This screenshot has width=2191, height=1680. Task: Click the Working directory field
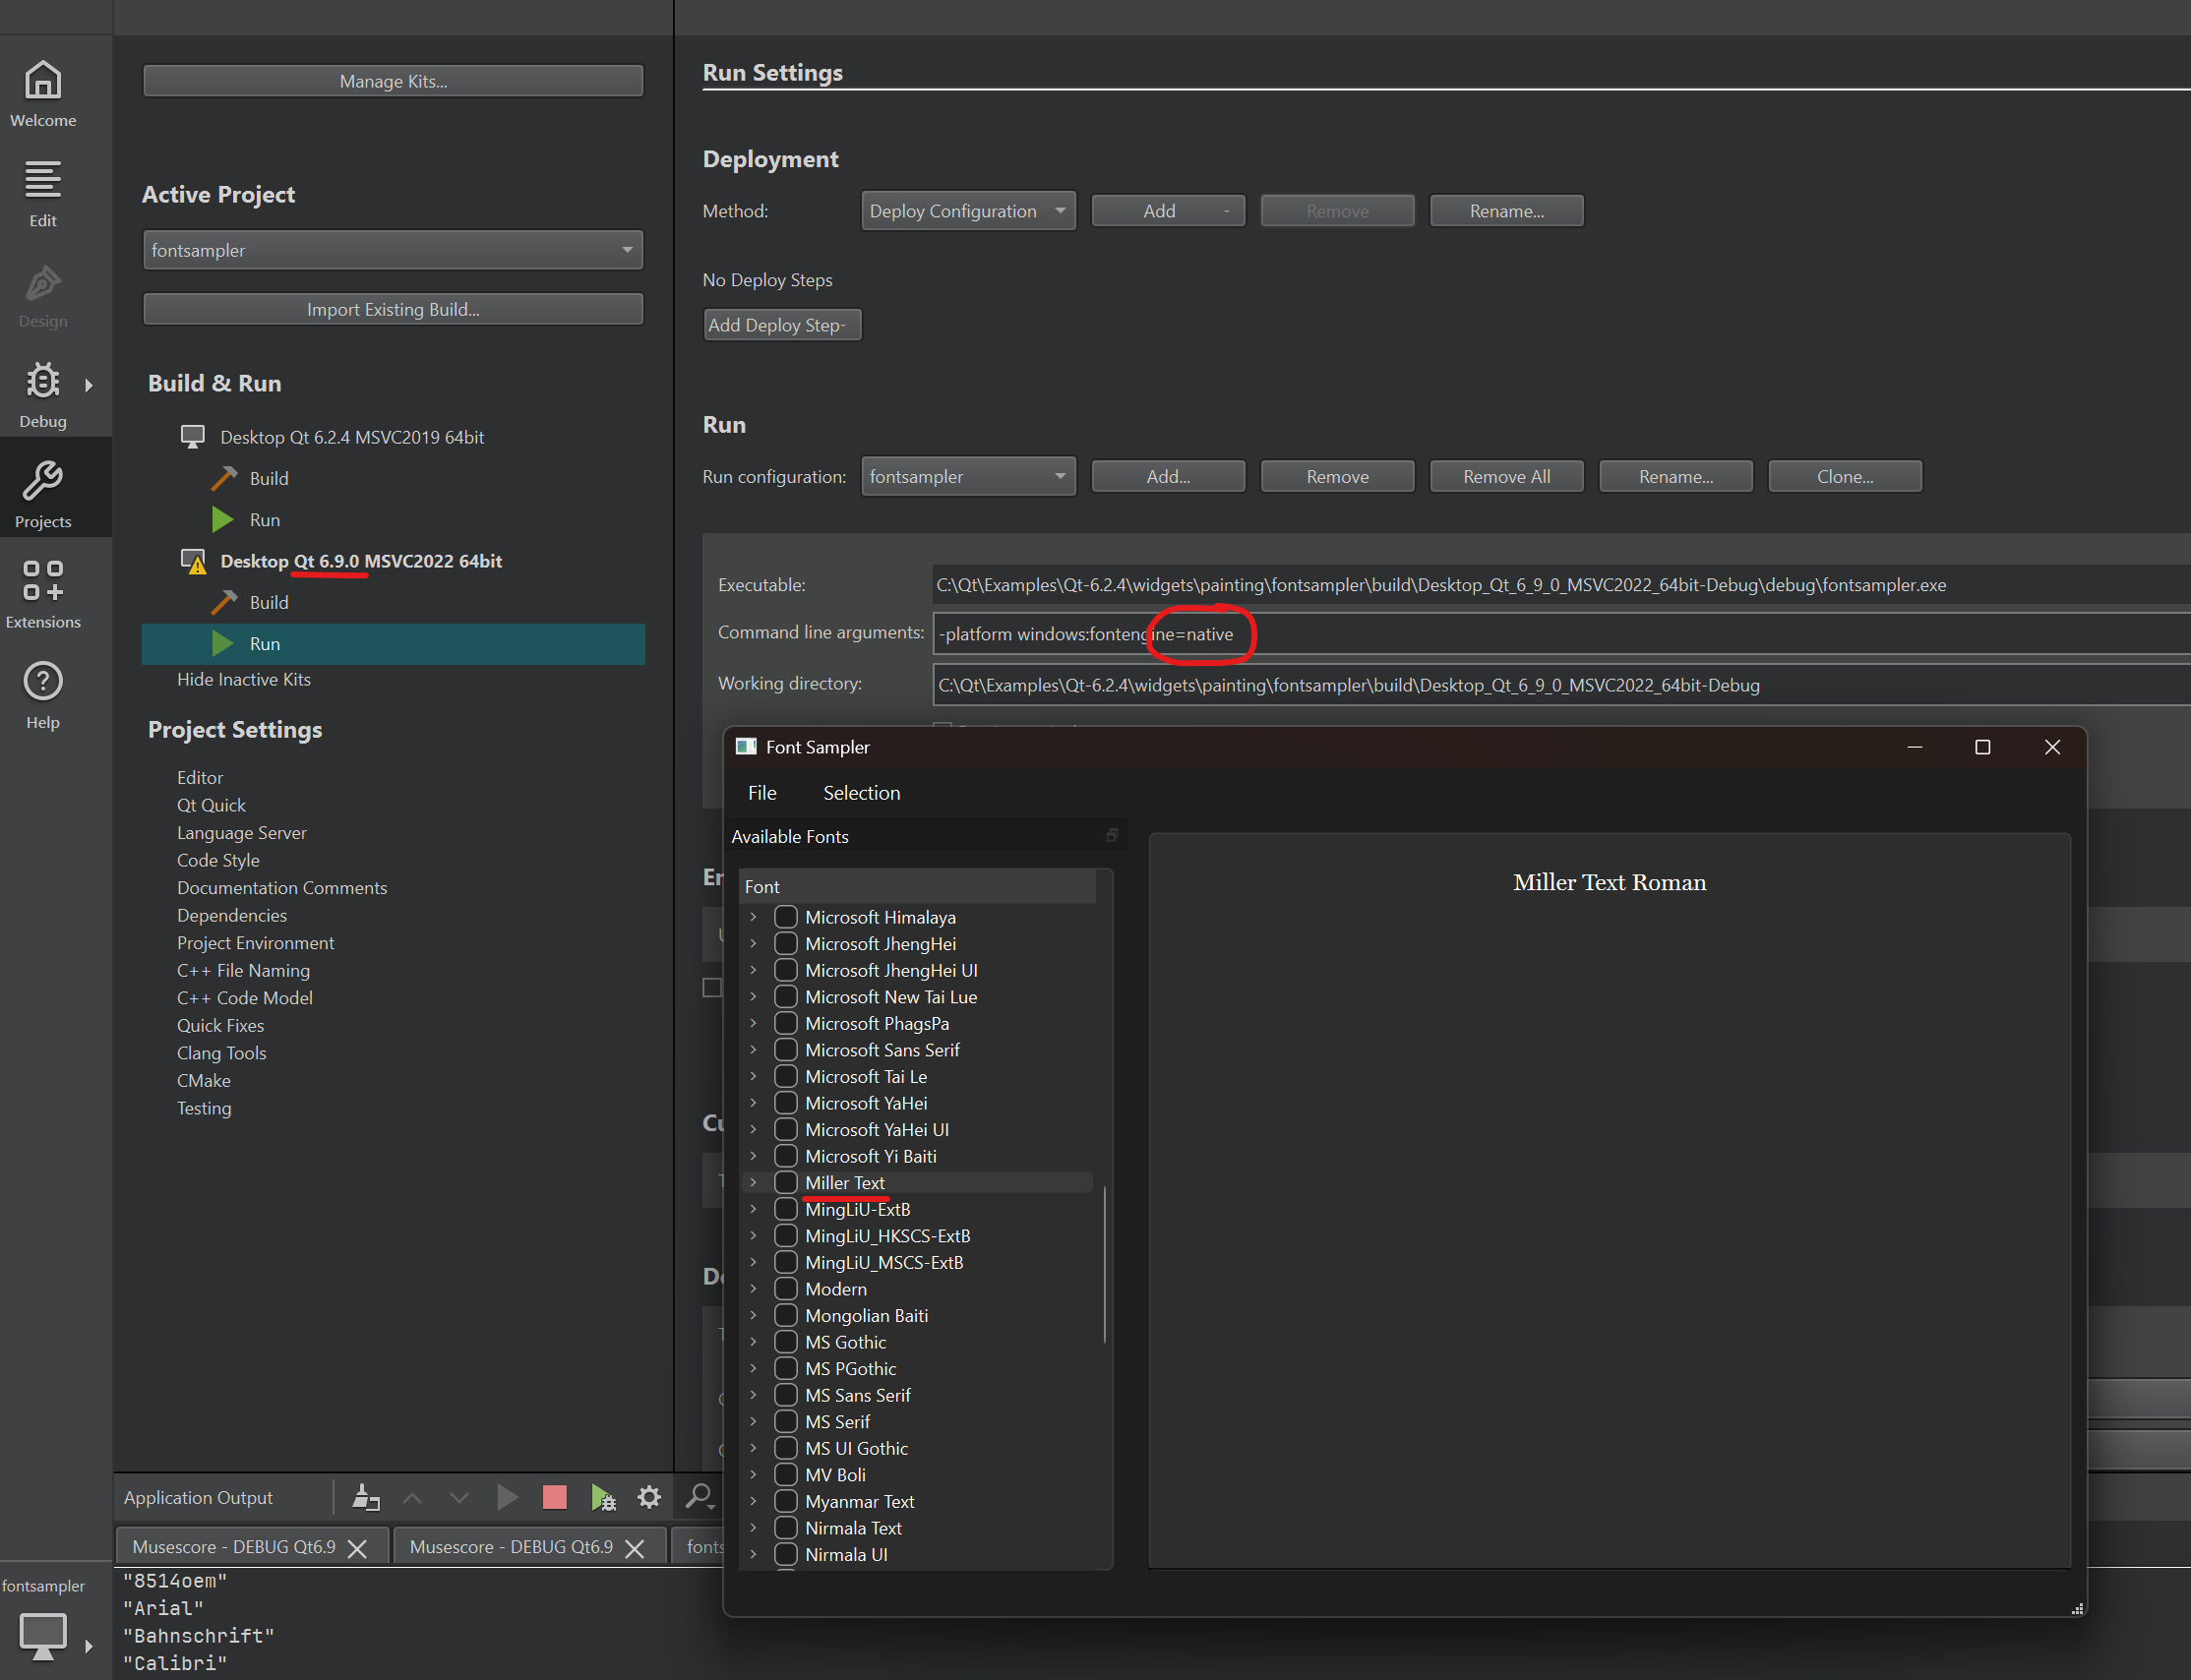coord(1562,685)
